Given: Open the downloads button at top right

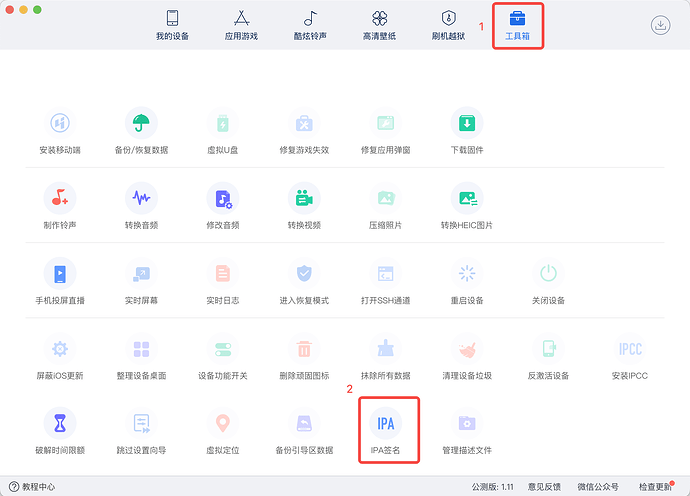Looking at the screenshot, I should point(661,25).
